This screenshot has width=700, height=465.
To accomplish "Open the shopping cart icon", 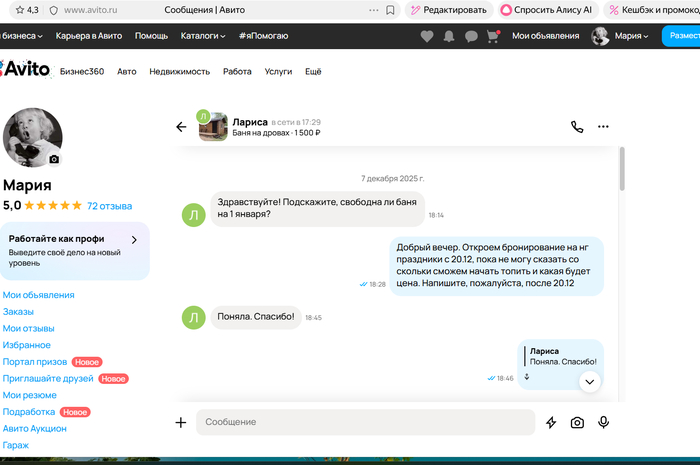I will tap(492, 36).
